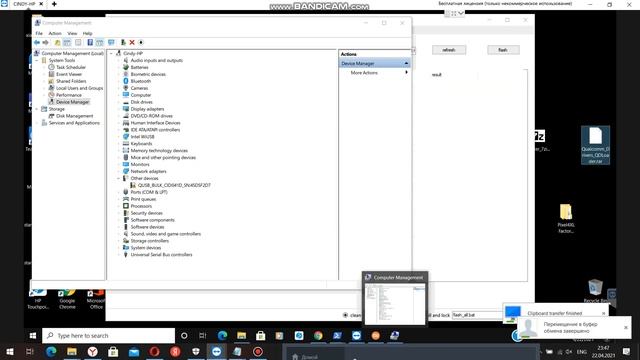This screenshot has width=640, height=360.
Task: Select Display adapters category
Action: [x=147, y=109]
